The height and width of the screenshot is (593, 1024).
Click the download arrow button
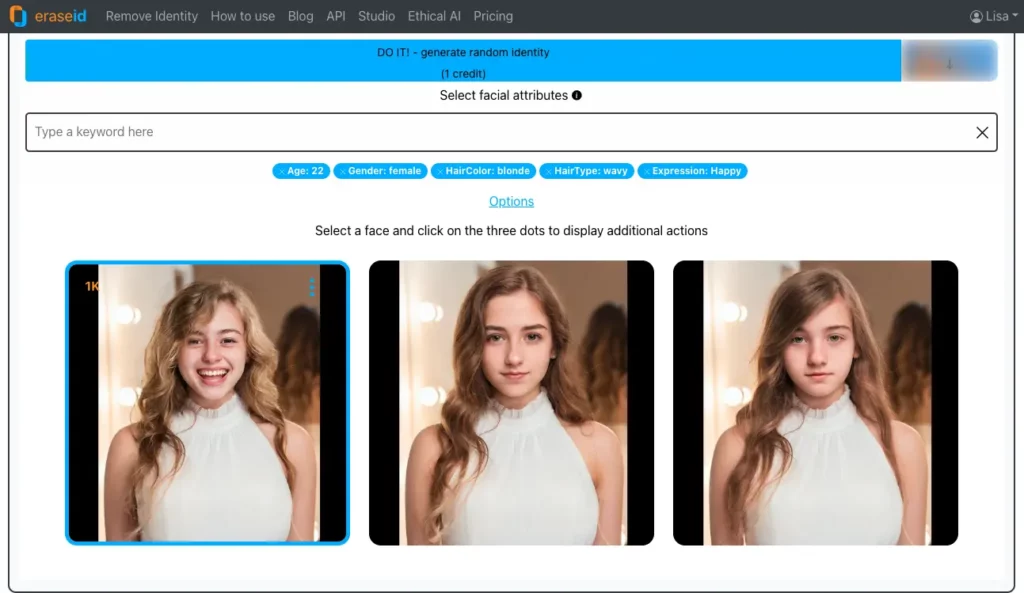pos(948,61)
